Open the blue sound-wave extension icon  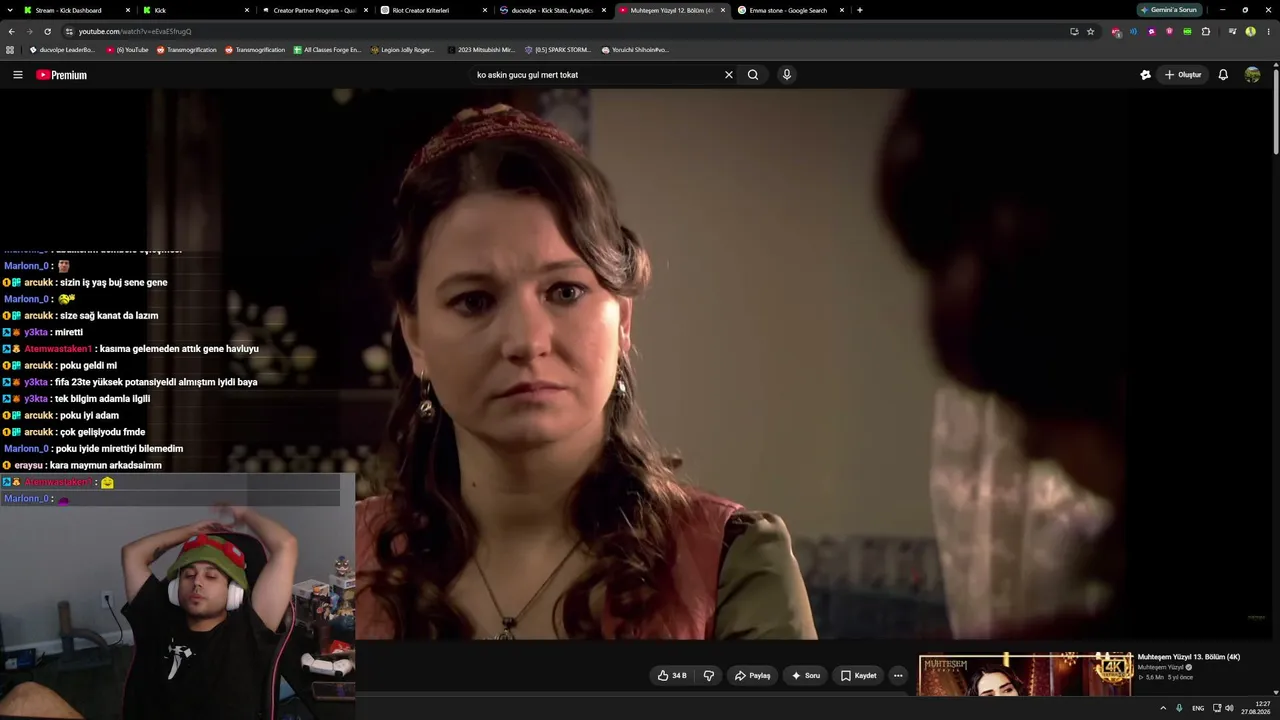1133,31
